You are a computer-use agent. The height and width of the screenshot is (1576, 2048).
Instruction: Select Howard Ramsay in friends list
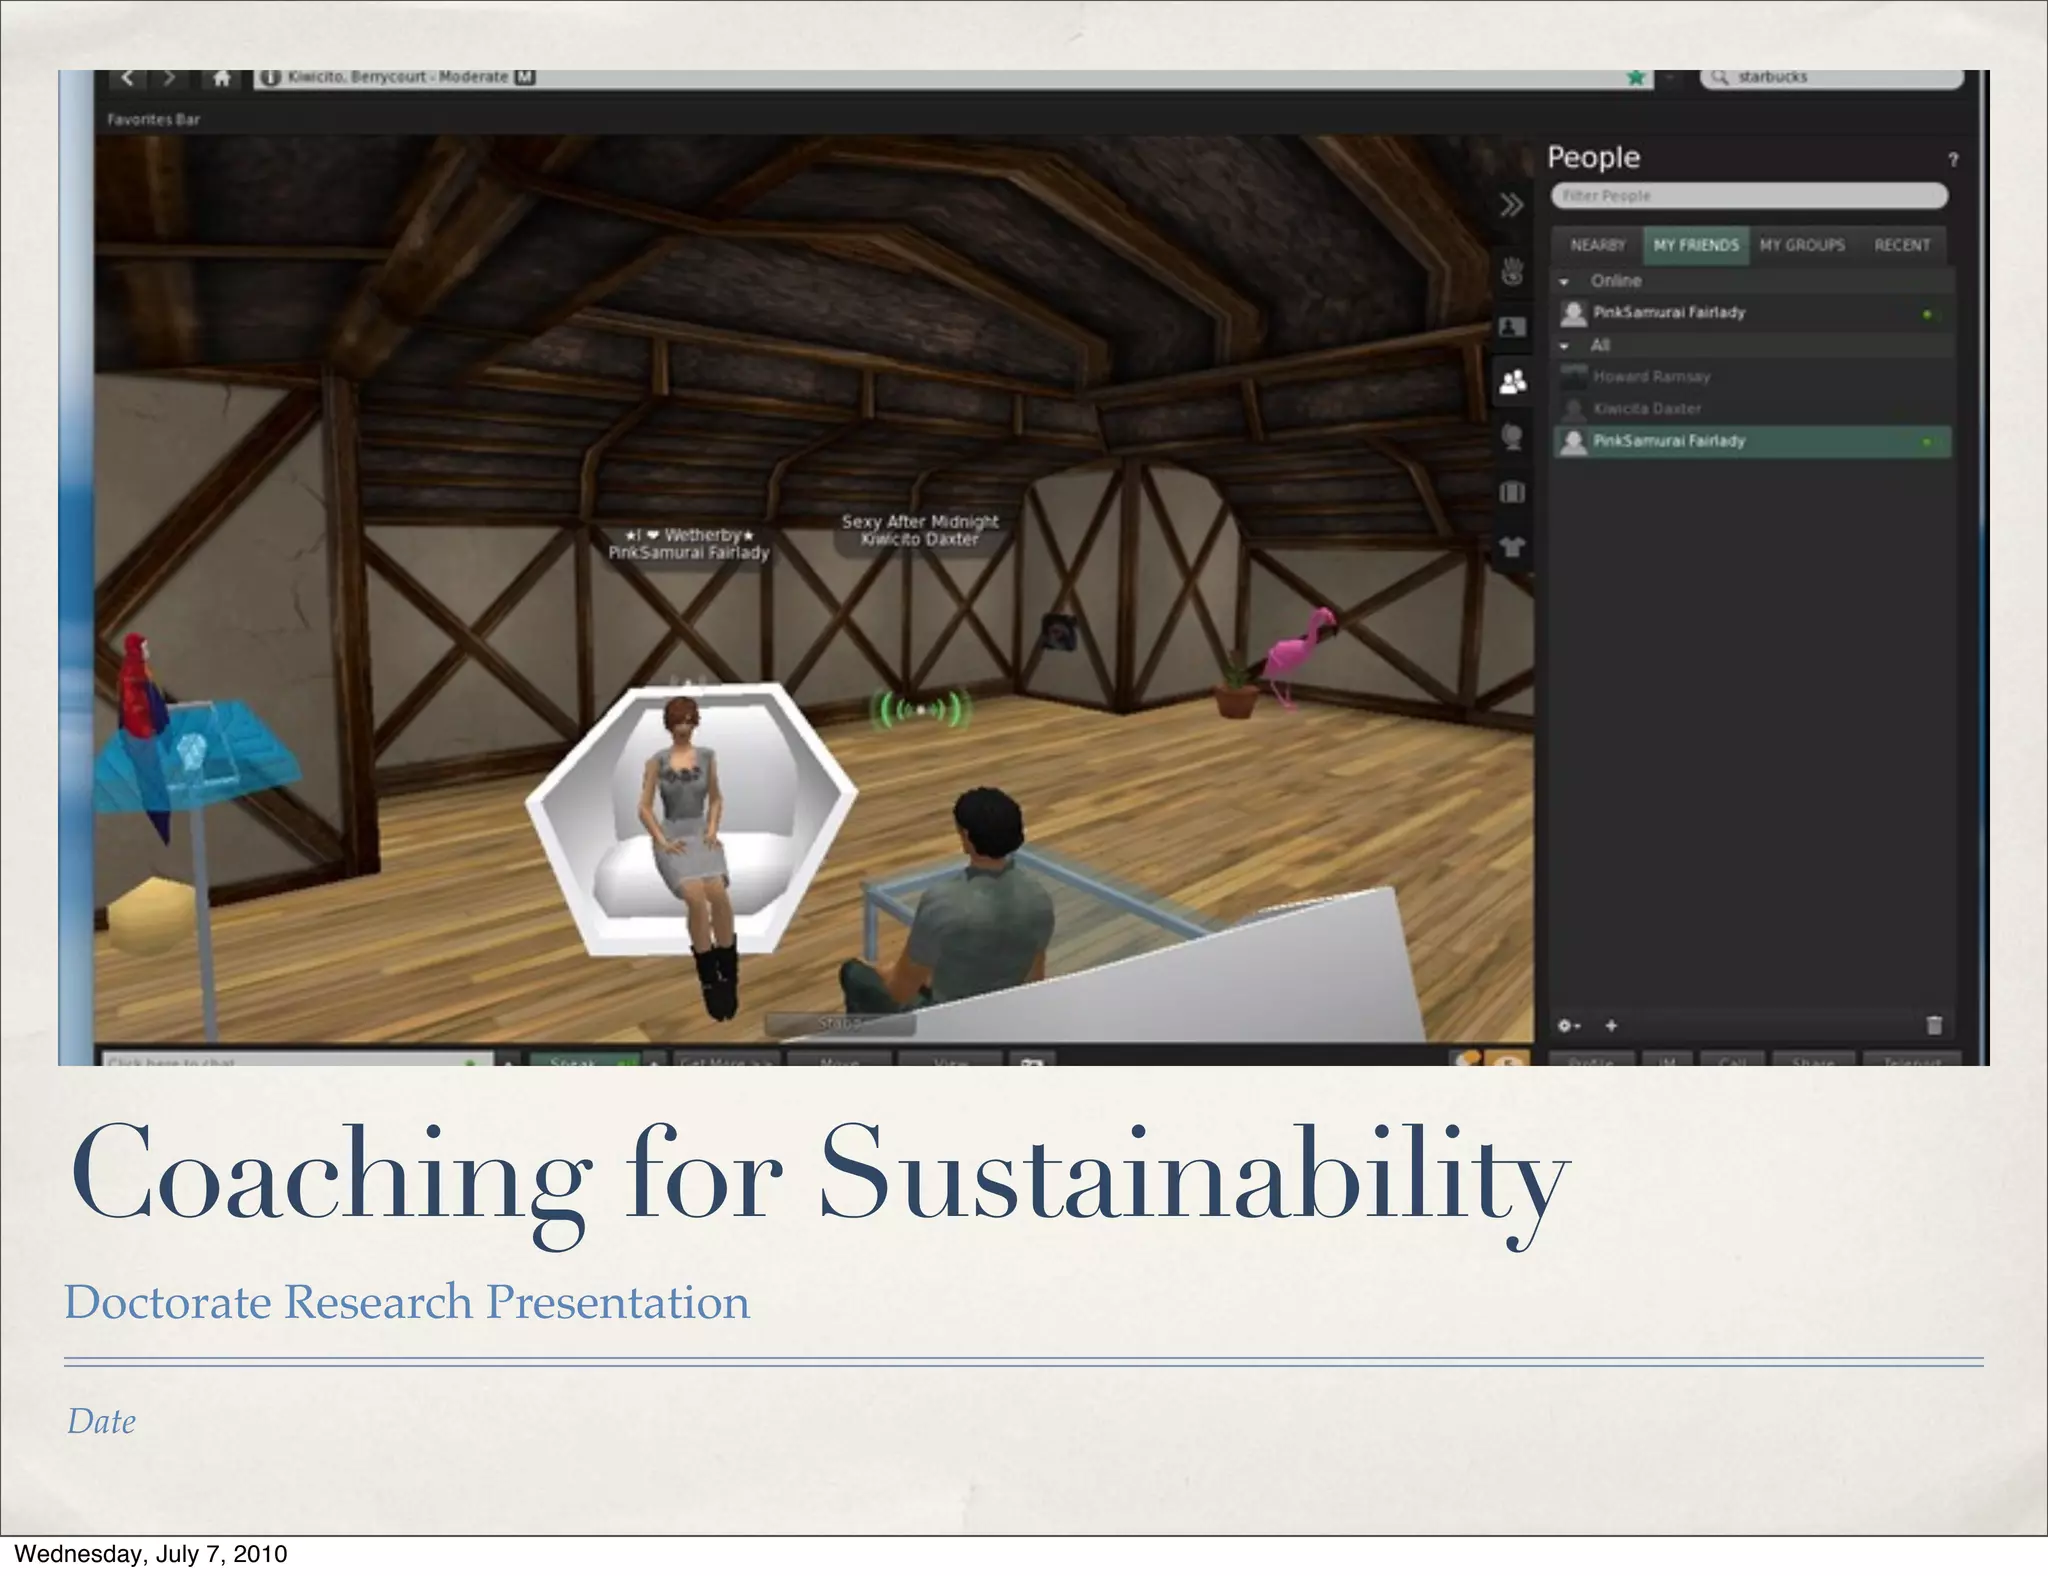tap(1651, 377)
